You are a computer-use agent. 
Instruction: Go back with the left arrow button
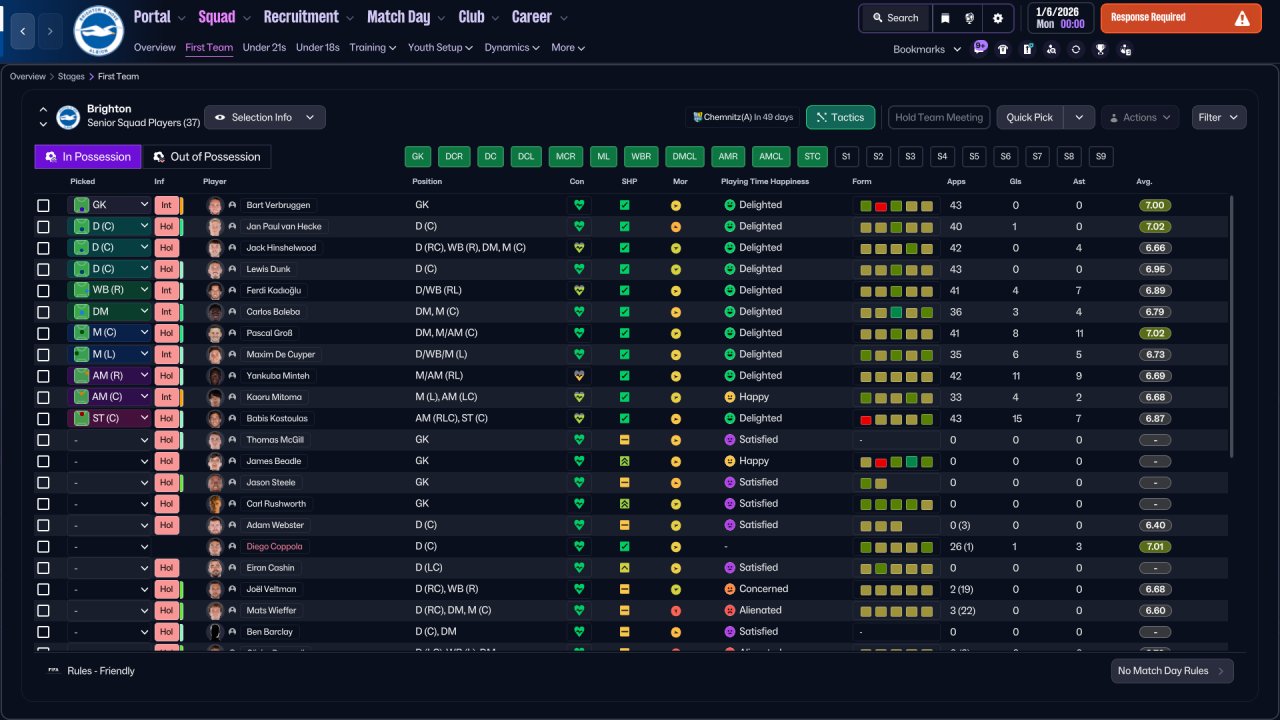point(23,31)
